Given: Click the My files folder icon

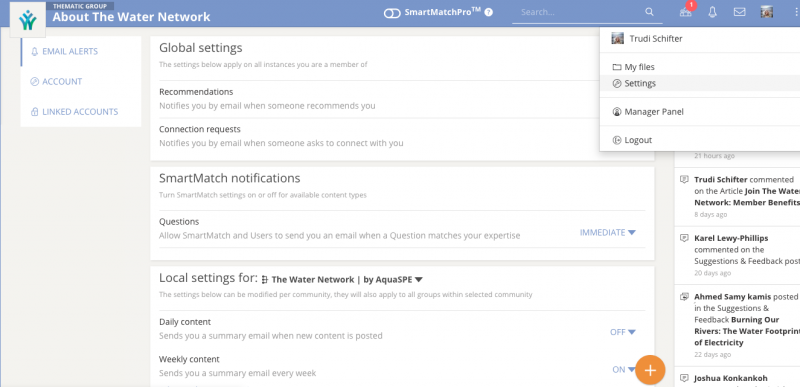Looking at the screenshot, I should (x=617, y=67).
